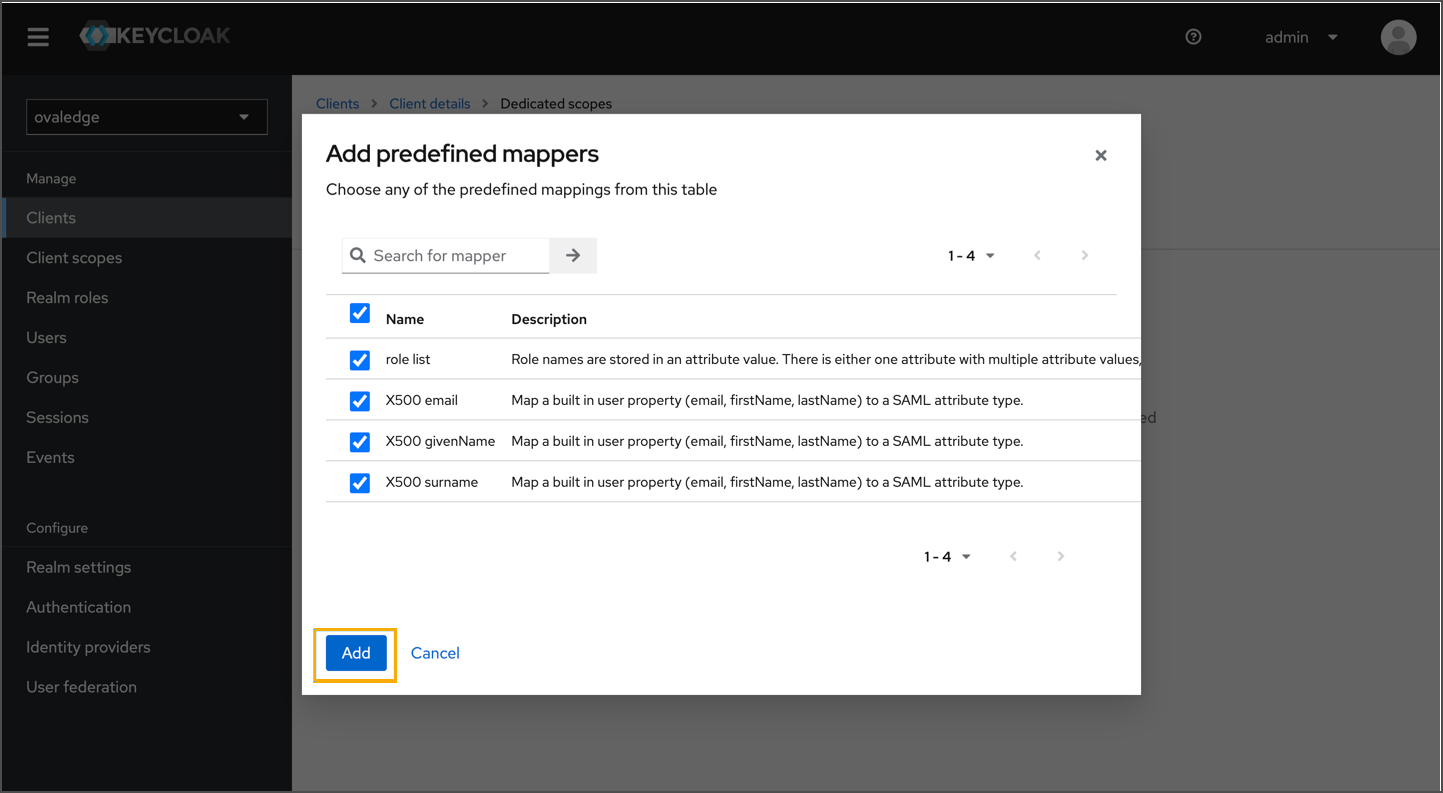The height and width of the screenshot is (793, 1443).
Task: Uncheck the X500 email mapper checkbox
Action: 360,401
